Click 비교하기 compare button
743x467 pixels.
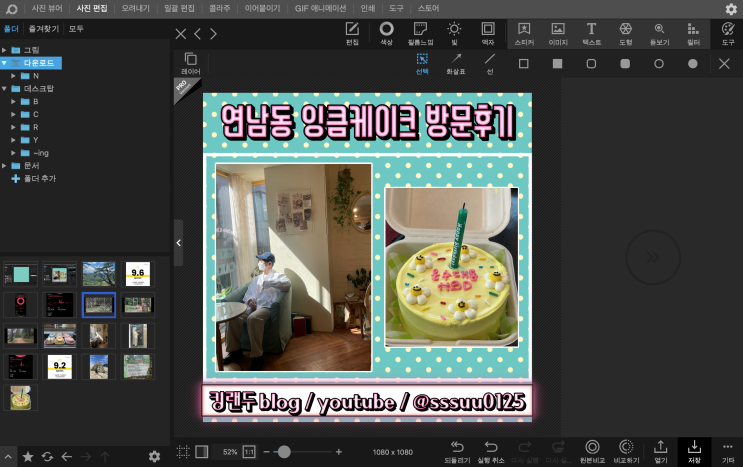pos(626,452)
